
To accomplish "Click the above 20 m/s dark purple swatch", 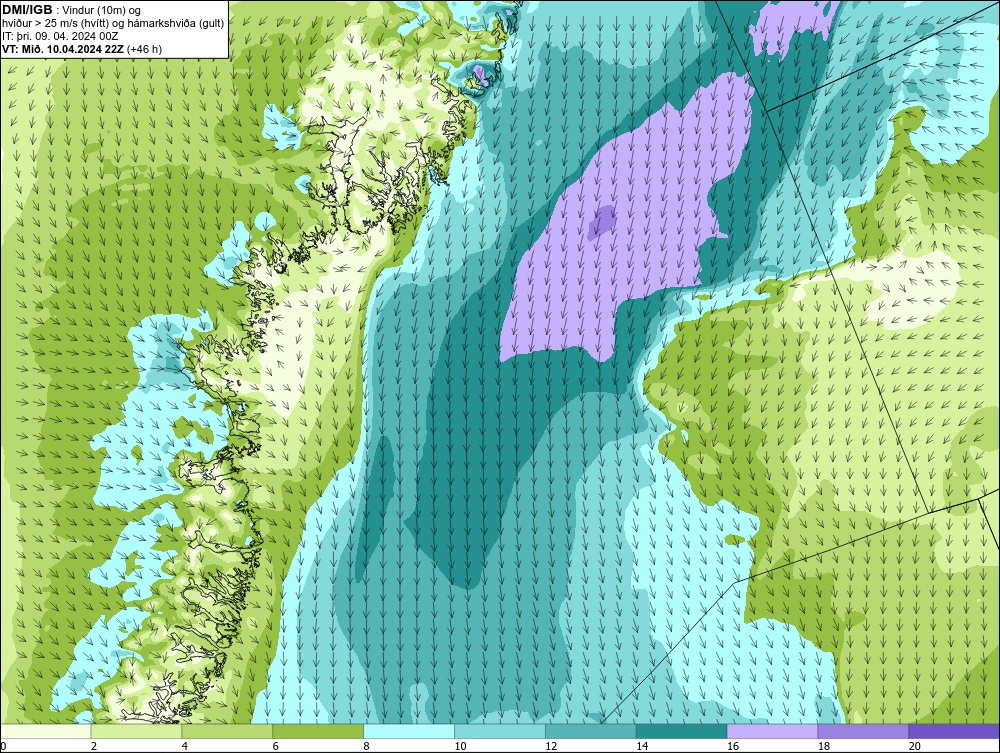I will coord(954,731).
